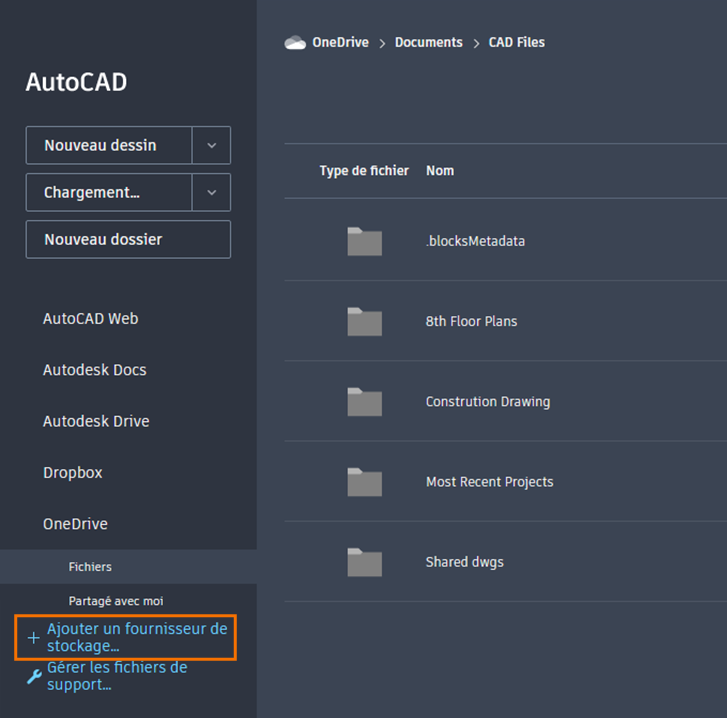The height and width of the screenshot is (718, 727).
Task: Expand the Chargement dropdown arrow
Action: click(211, 192)
